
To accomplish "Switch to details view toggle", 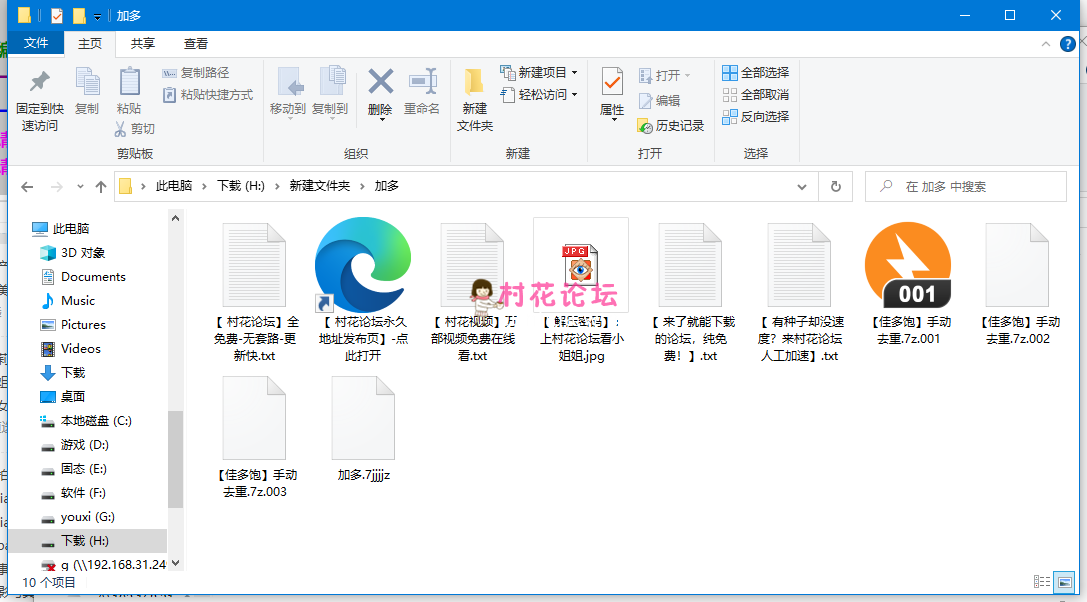I will point(1042,582).
